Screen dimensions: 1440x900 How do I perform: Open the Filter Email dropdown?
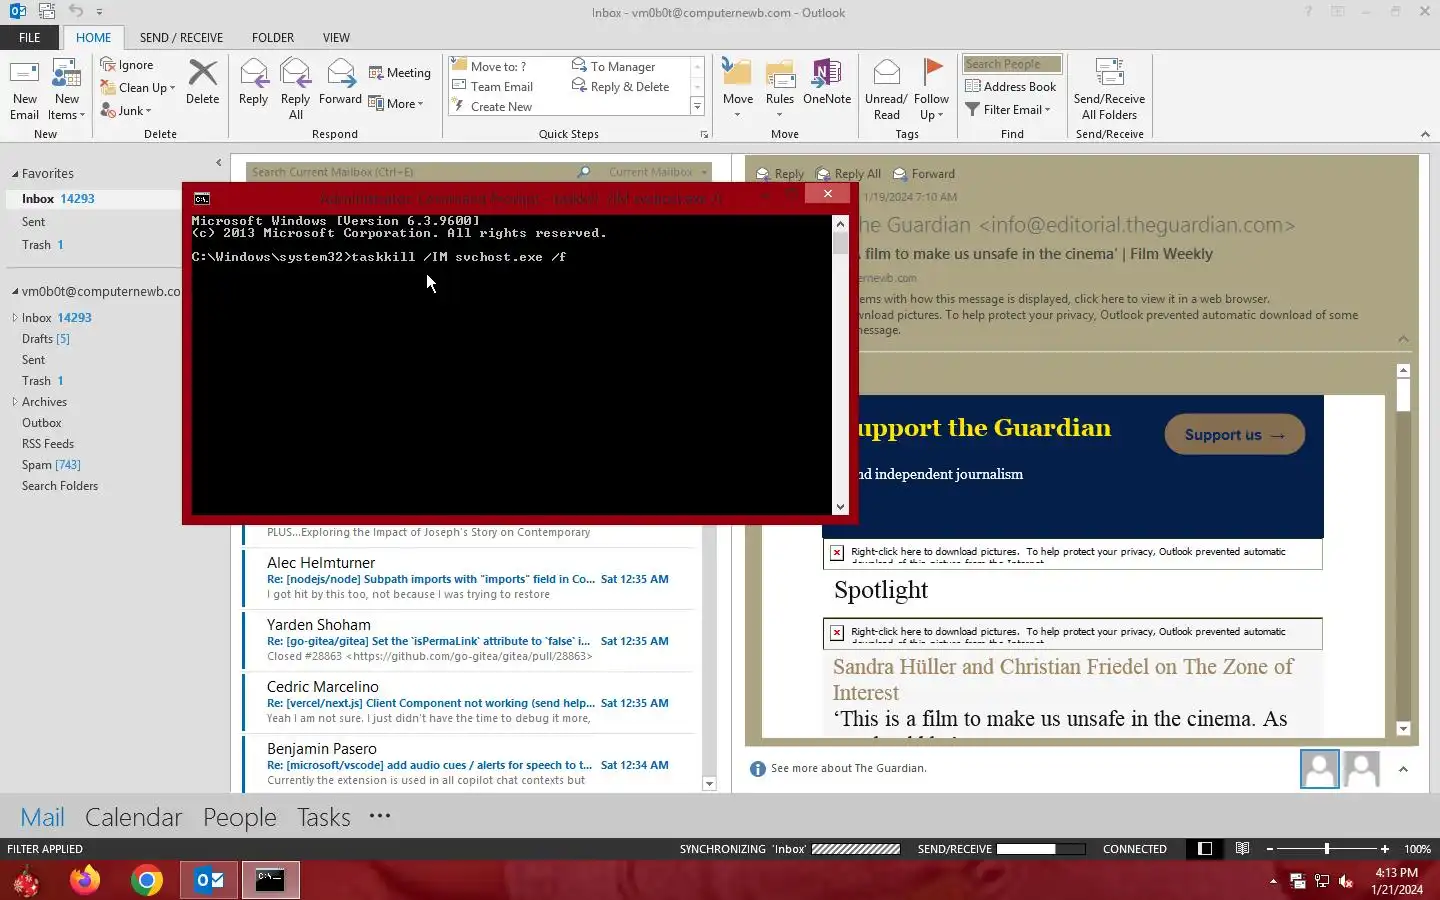pyautogui.click(x=1008, y=110)
